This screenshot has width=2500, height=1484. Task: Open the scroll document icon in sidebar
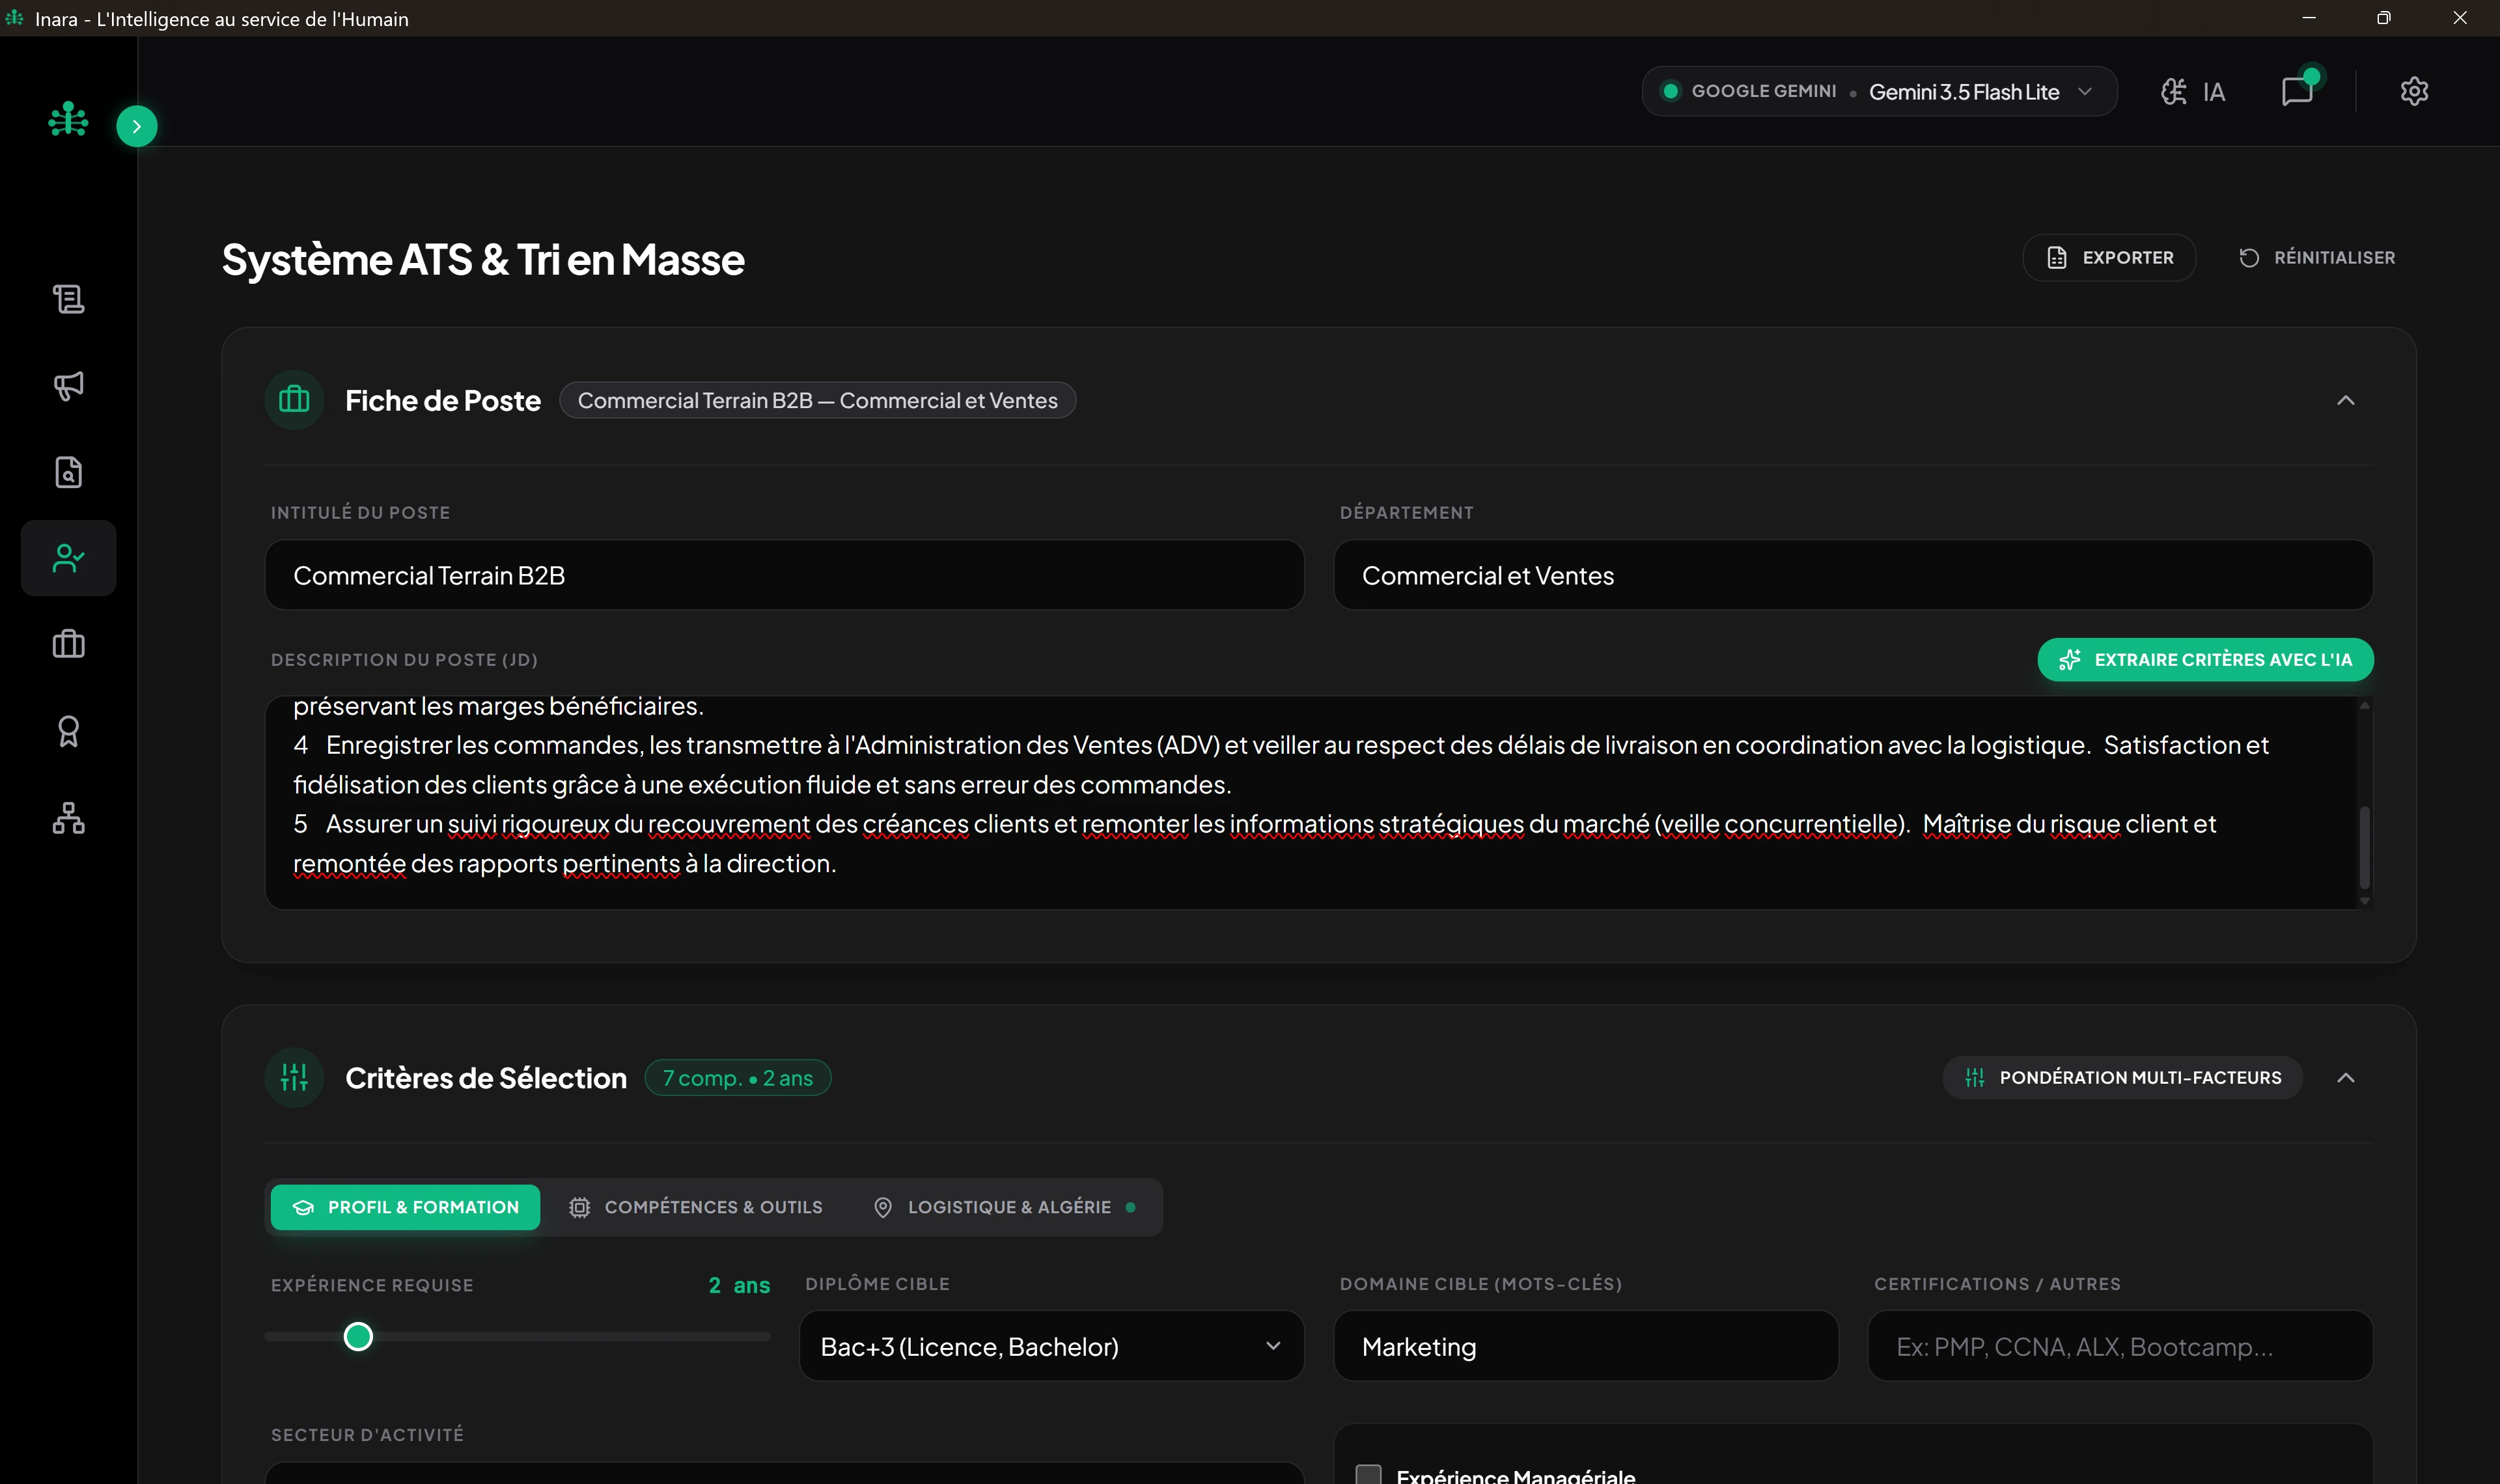pos(68,298)
